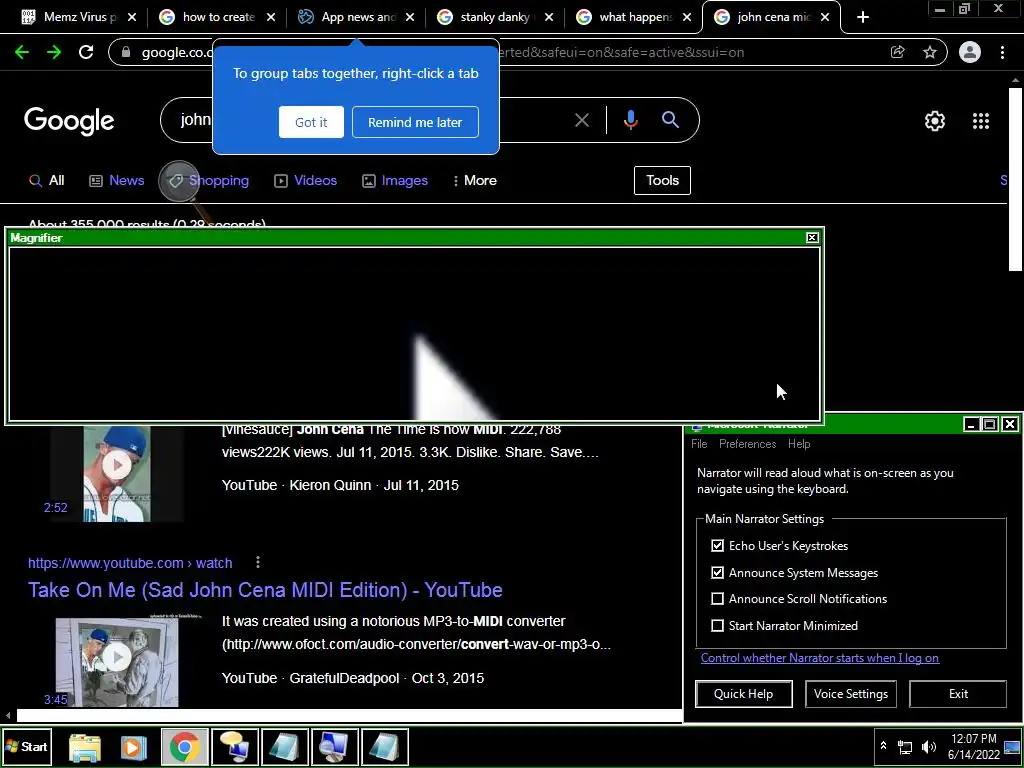Show hidden tray icons arrow
Viewport: 1024px width, 768px height.
pyautogui.click(x=883, y=746)
